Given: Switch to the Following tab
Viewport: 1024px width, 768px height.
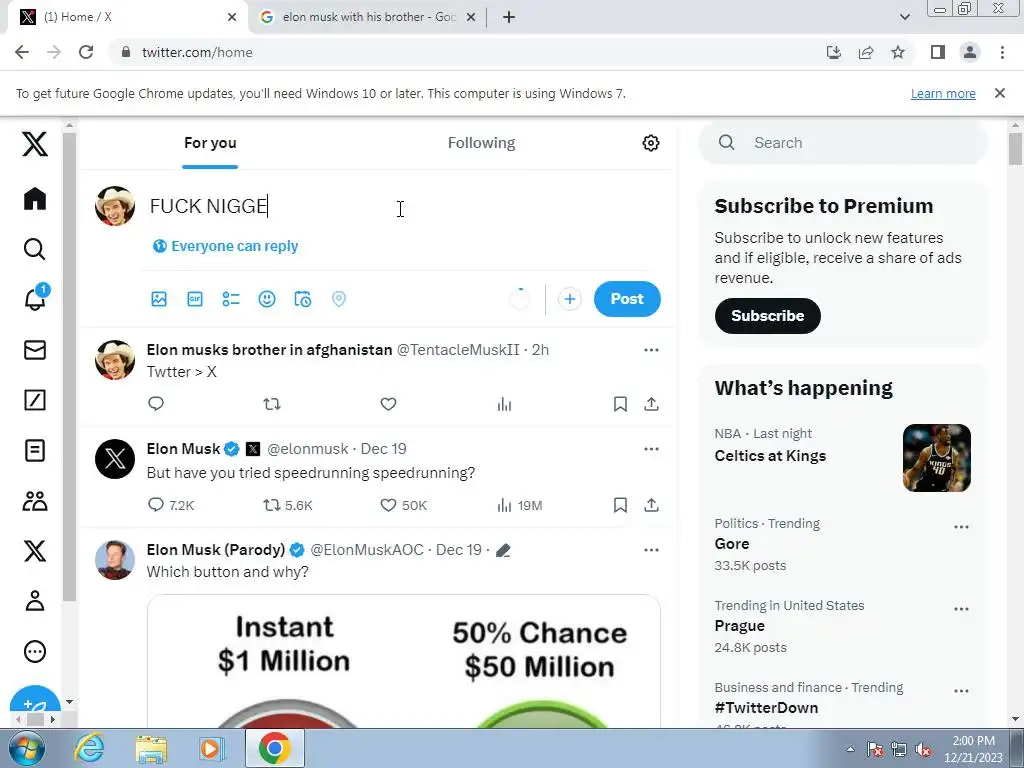Looking at the screenshot, I should 481,143.
